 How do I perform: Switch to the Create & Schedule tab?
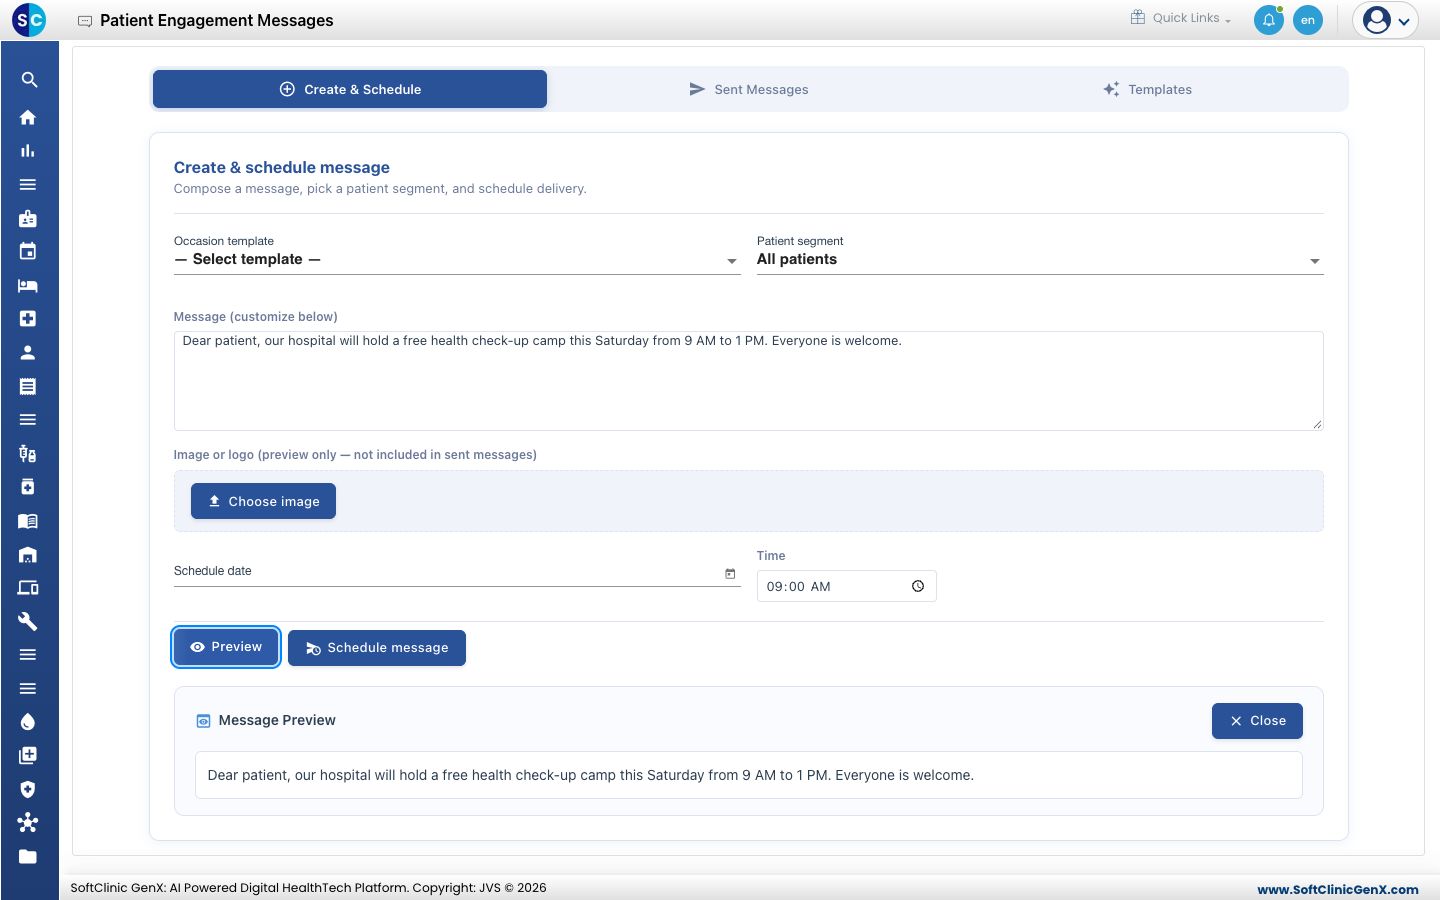coord(350,89)
